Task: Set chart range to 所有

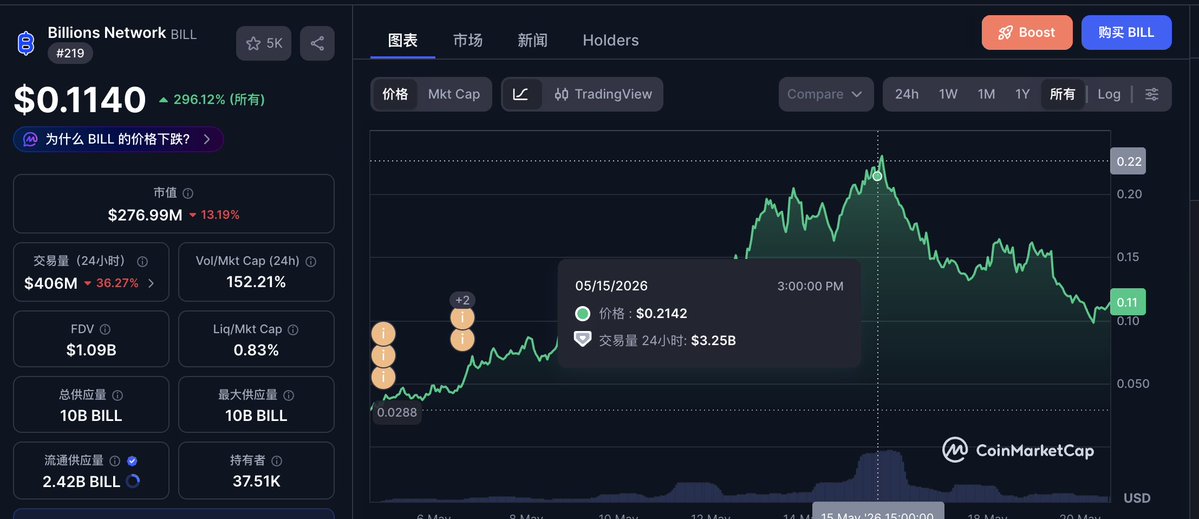Action: pos(1062,94)
